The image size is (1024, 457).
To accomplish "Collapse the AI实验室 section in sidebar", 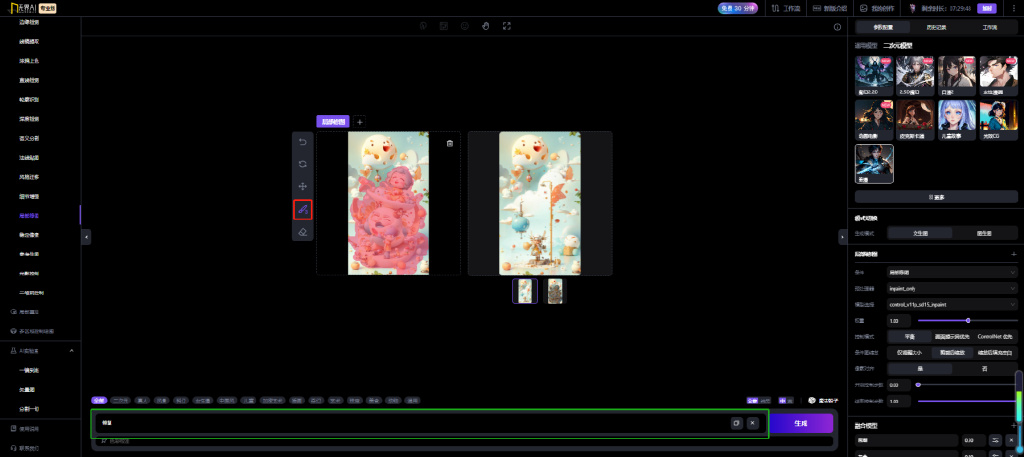I will tap(71, 351).
